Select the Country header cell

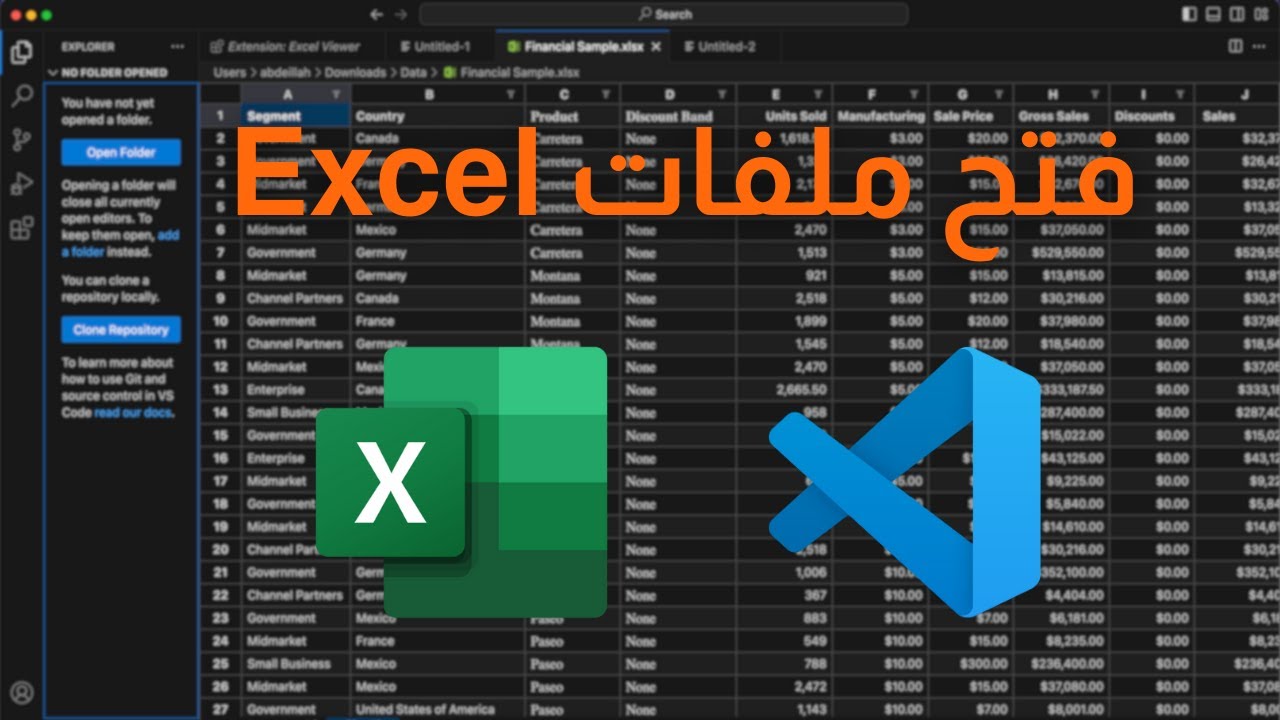tap(437, 116)
